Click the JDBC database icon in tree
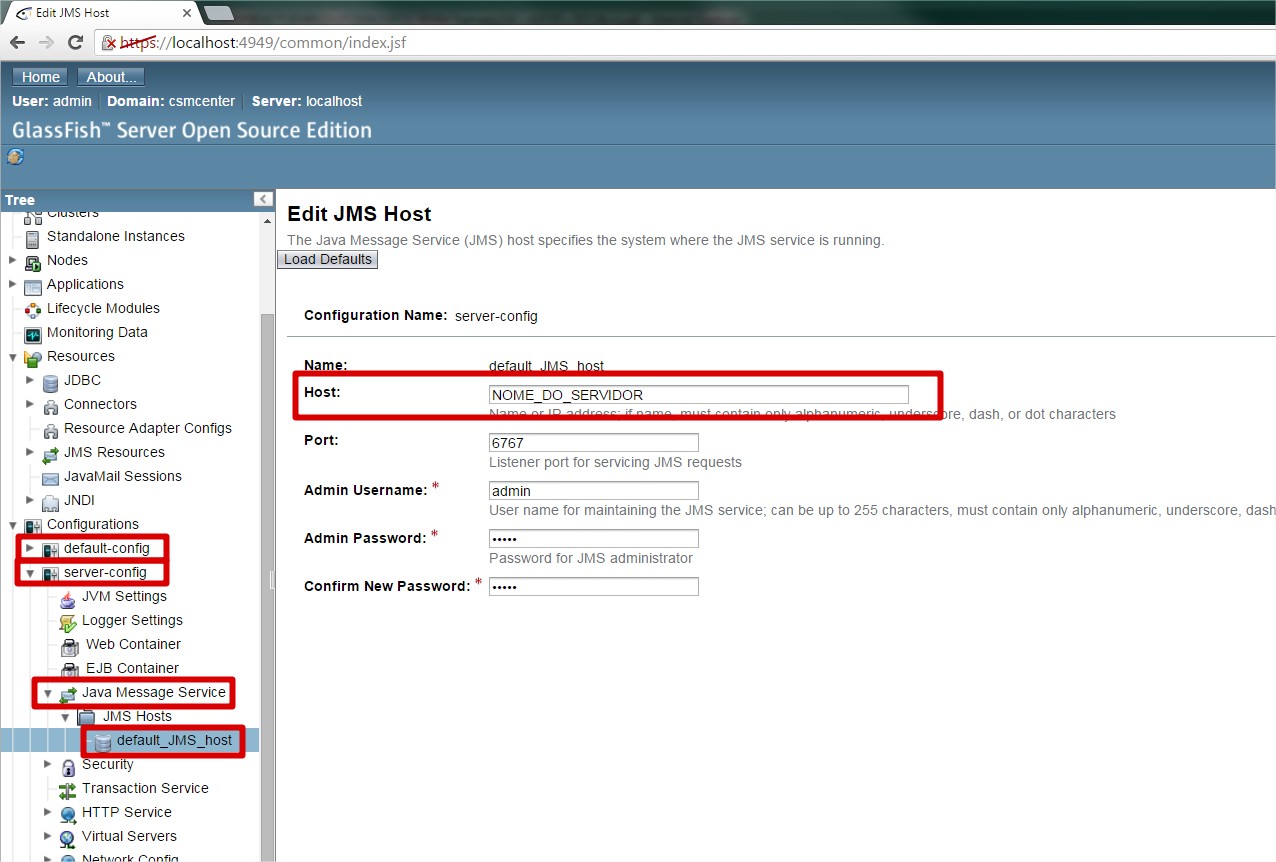 51,381
